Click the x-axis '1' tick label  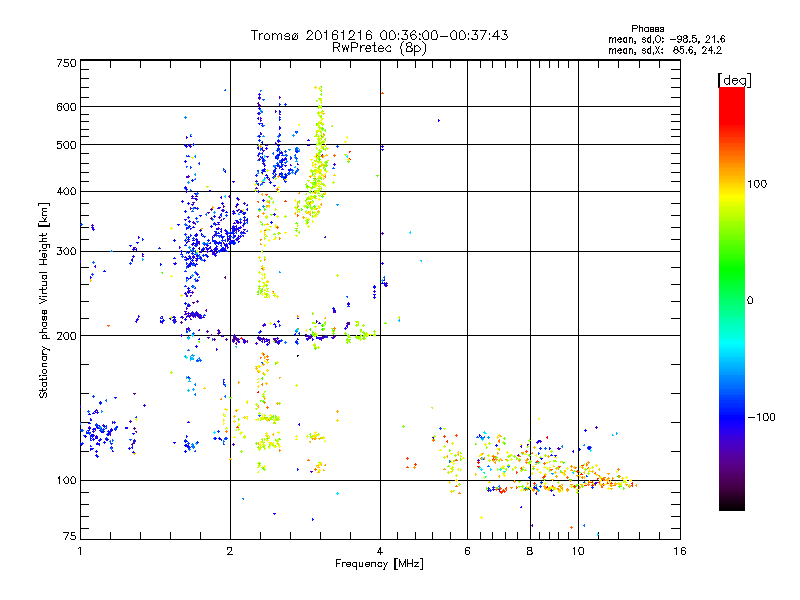pyautogui.click(x=80, y=551)
